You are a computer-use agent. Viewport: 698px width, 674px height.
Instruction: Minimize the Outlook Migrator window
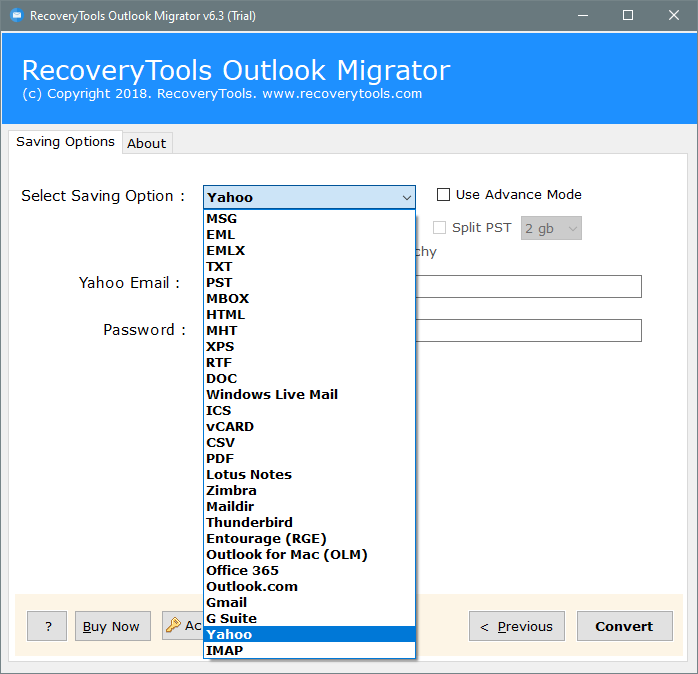[583, 16]
